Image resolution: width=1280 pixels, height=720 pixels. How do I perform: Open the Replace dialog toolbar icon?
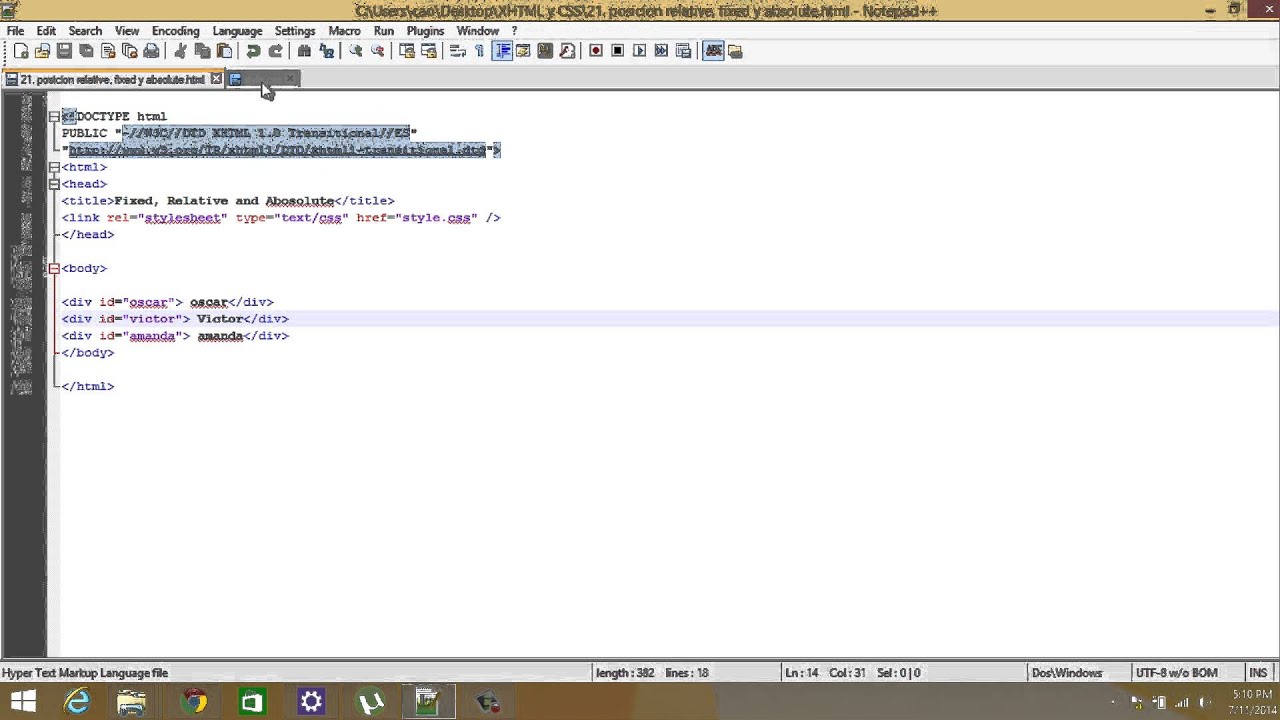coord(326,51)
